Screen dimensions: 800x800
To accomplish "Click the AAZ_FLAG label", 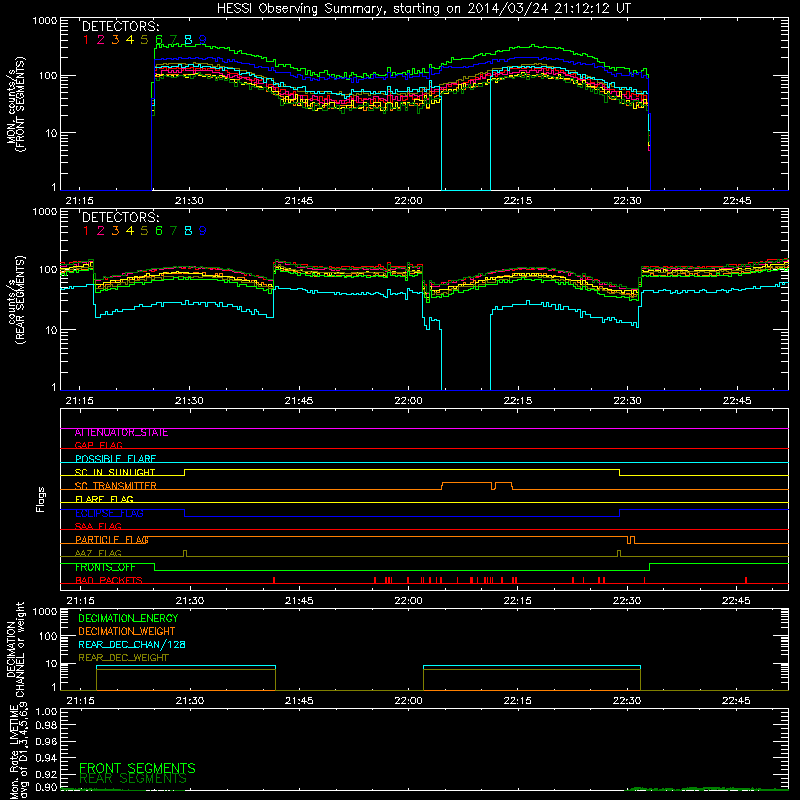I will [x=98, y=553].
